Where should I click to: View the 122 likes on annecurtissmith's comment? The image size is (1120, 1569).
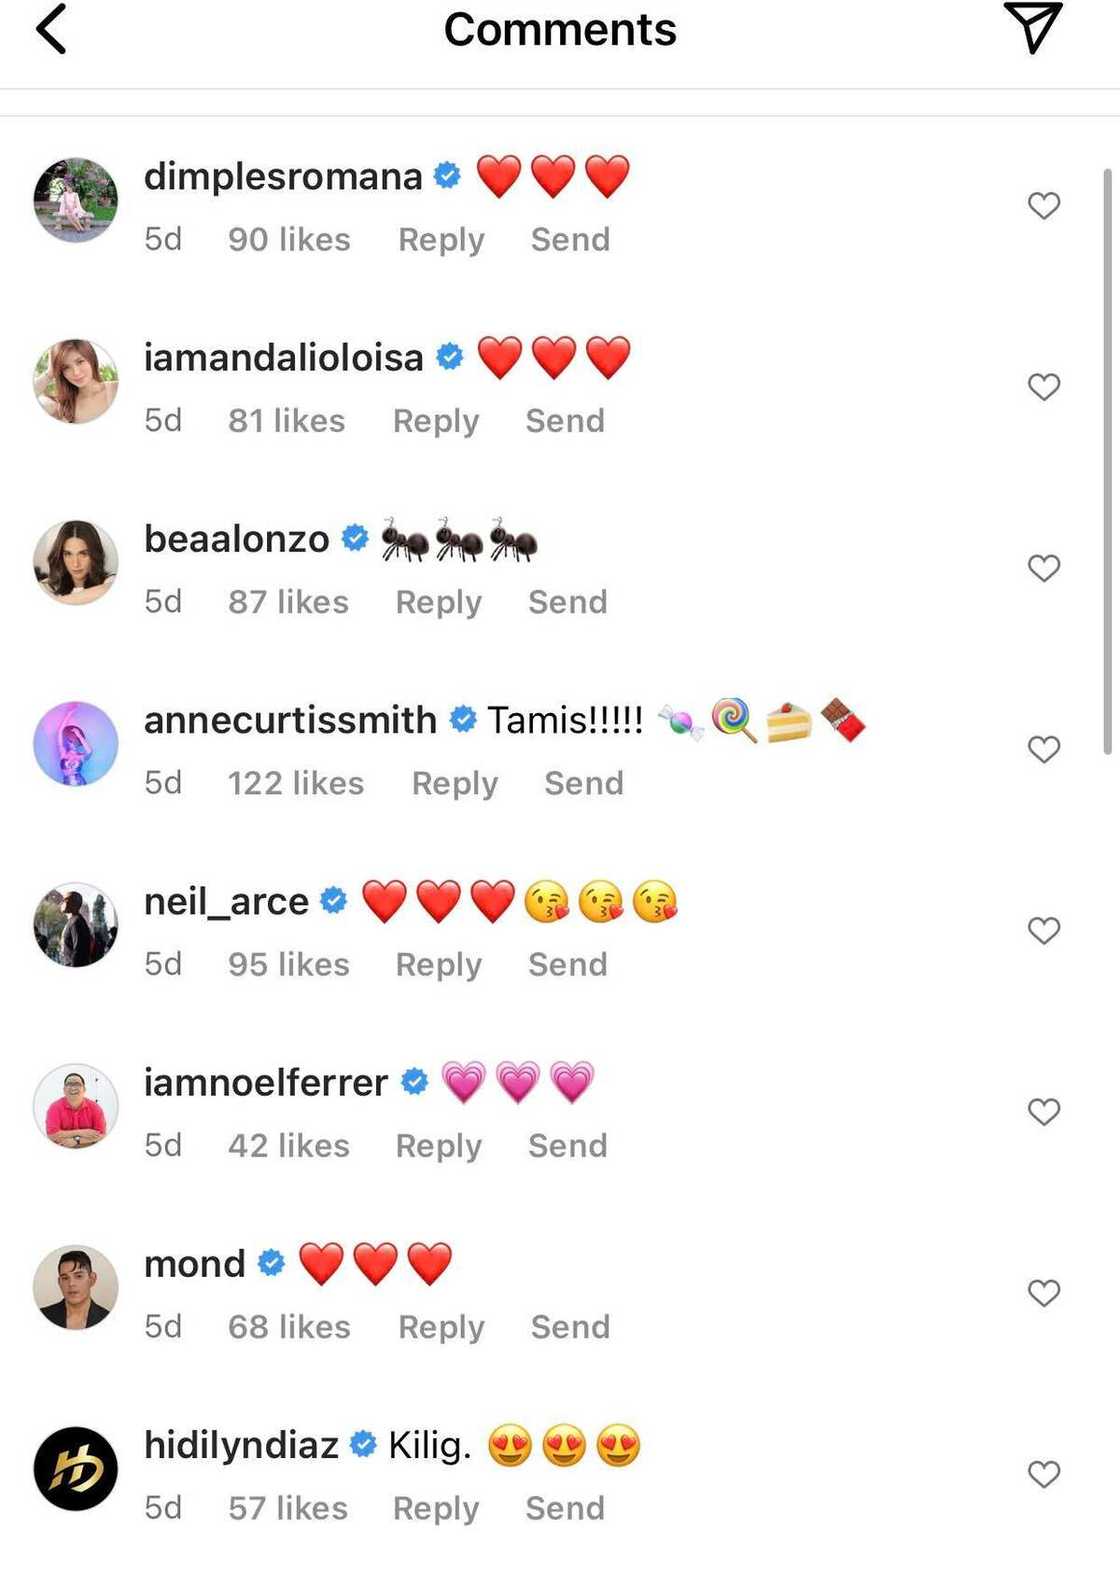pyautogui.click(x=296, y=783)
